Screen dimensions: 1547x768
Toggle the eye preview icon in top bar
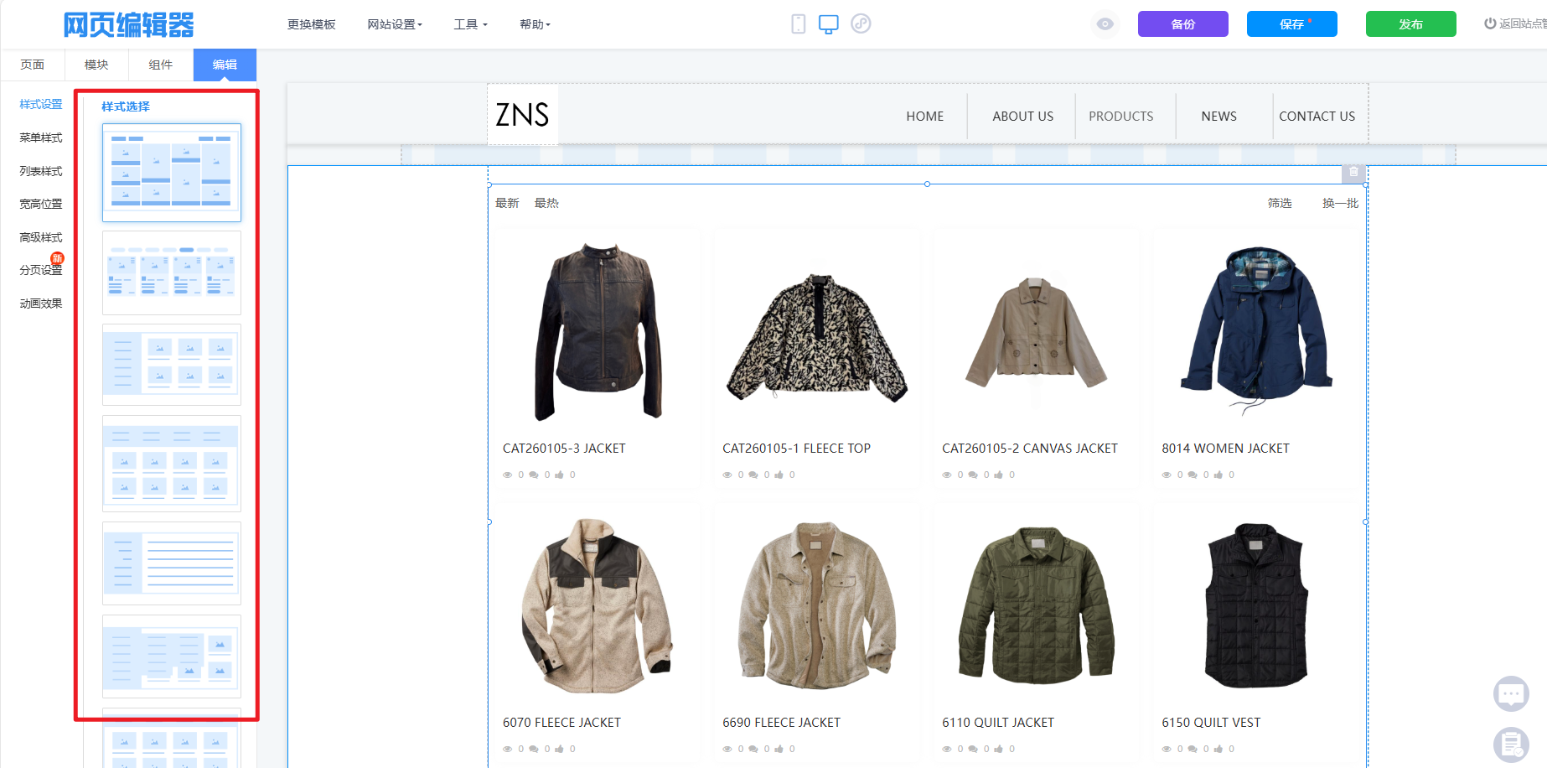pos(1105,24)
